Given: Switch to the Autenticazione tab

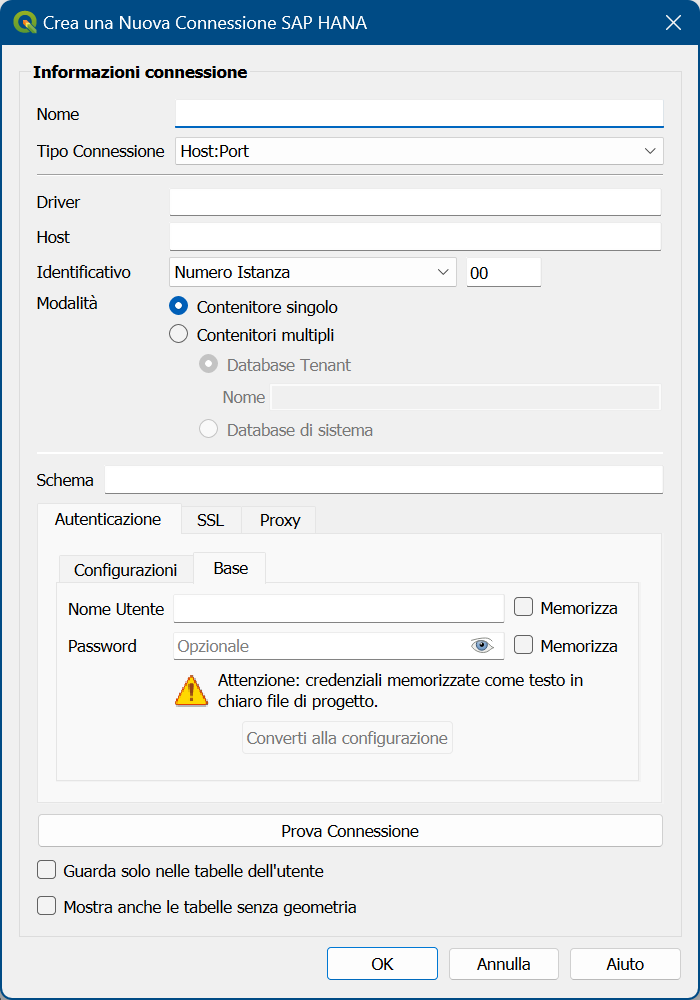Looking at the screenshot, I should (108, 520).
